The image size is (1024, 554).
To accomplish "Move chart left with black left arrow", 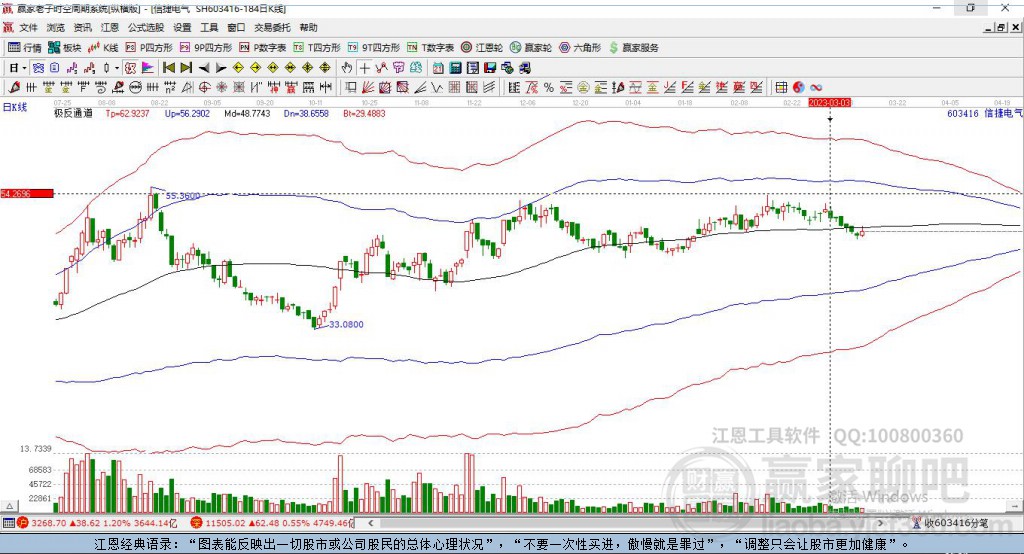I will click(204, 68).
